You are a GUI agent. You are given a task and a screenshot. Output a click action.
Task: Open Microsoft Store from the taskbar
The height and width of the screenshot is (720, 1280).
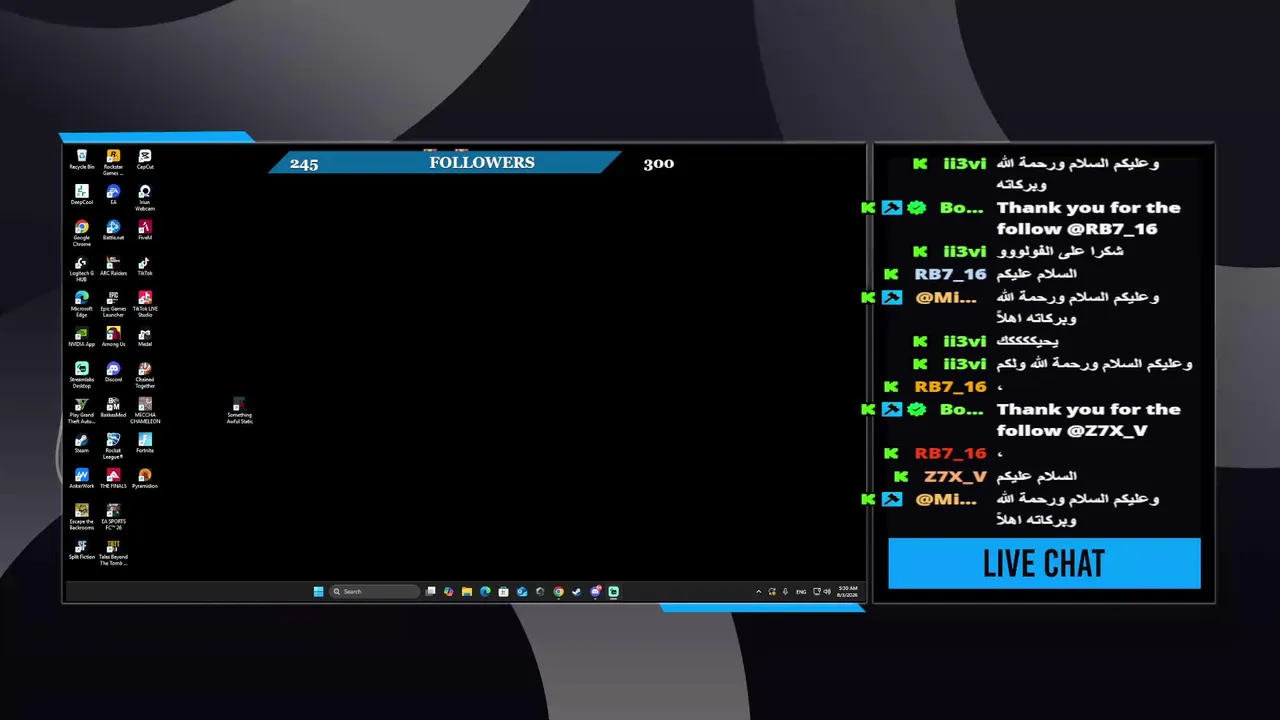[503, 591]
